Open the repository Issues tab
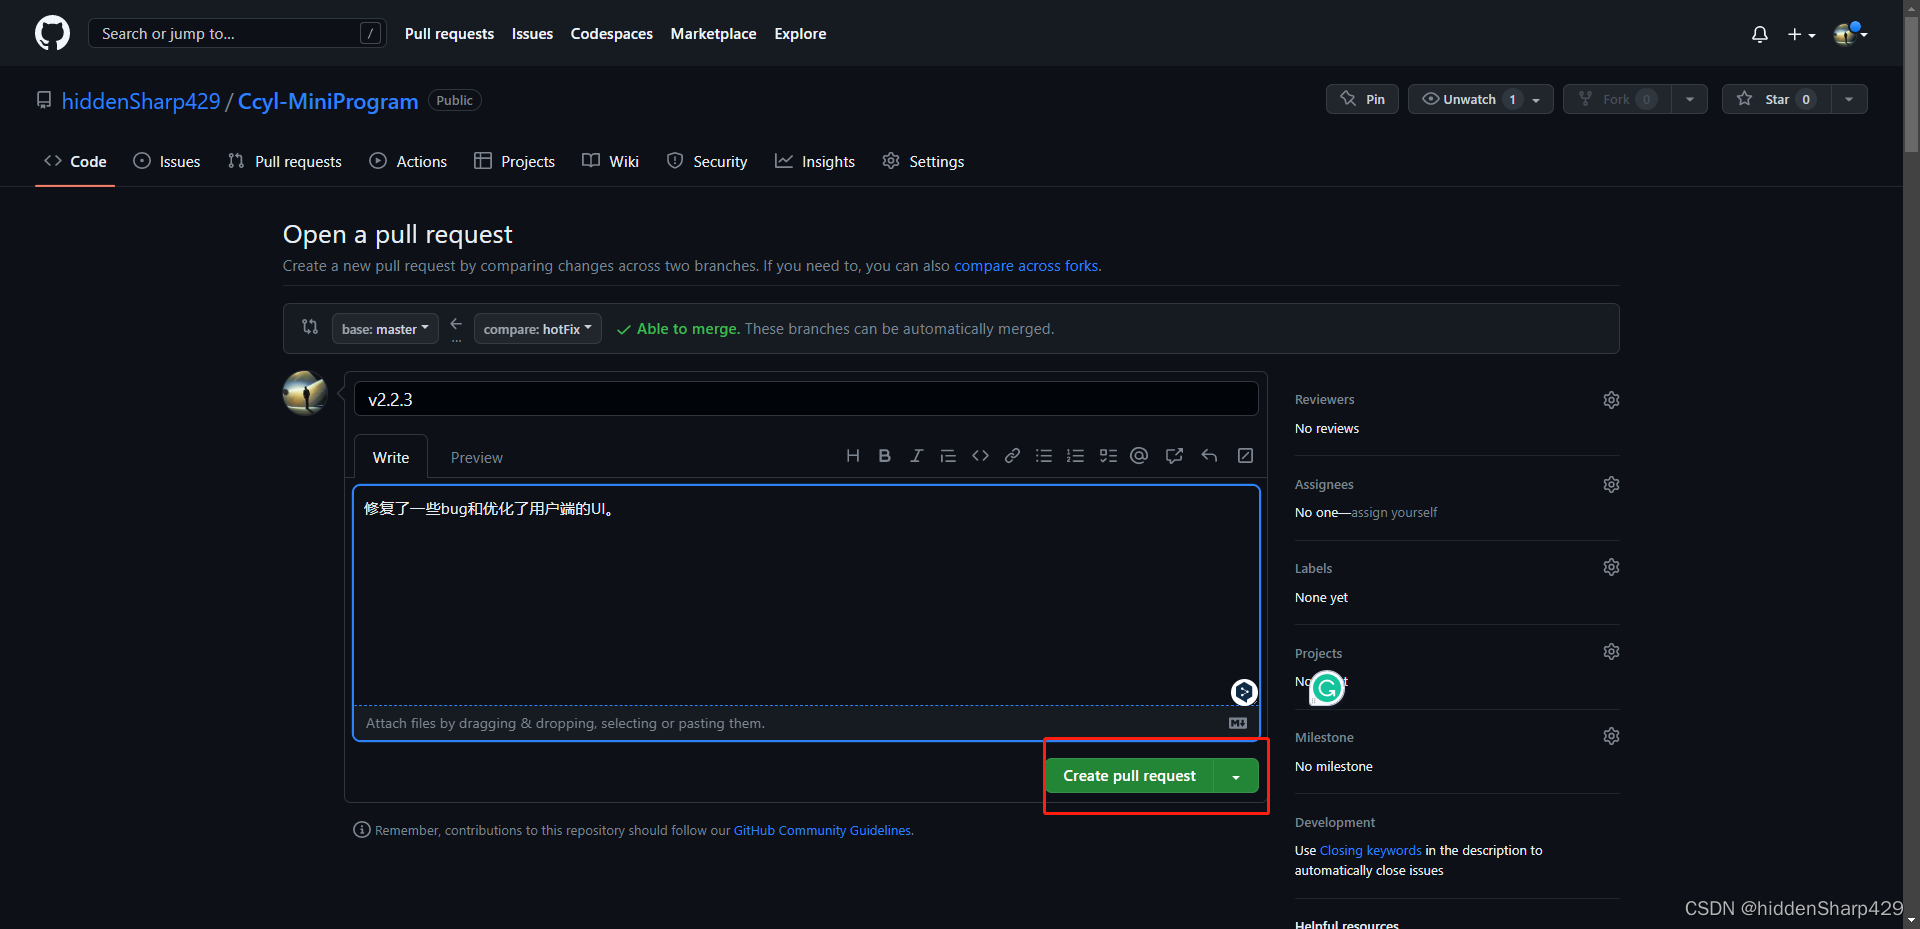 coord(167,161)
